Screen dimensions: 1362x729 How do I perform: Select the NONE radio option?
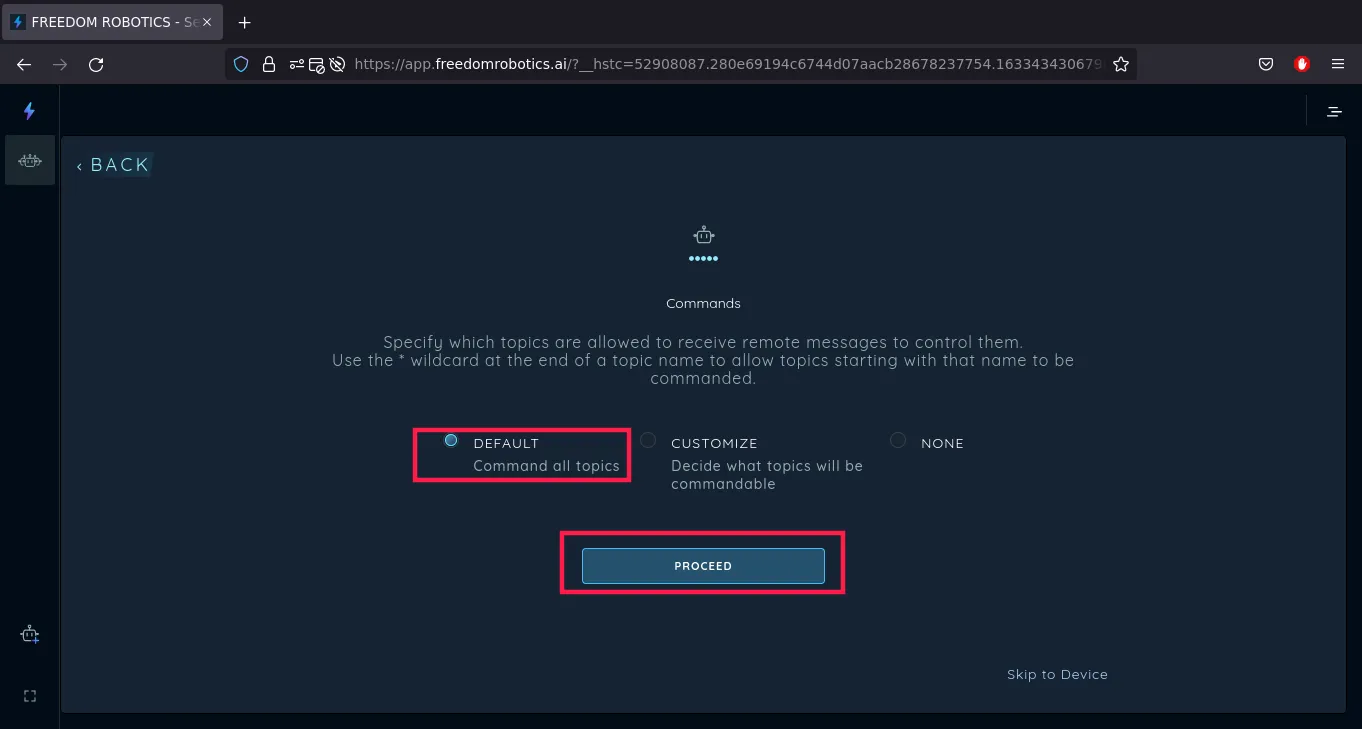tap(898, 441)
